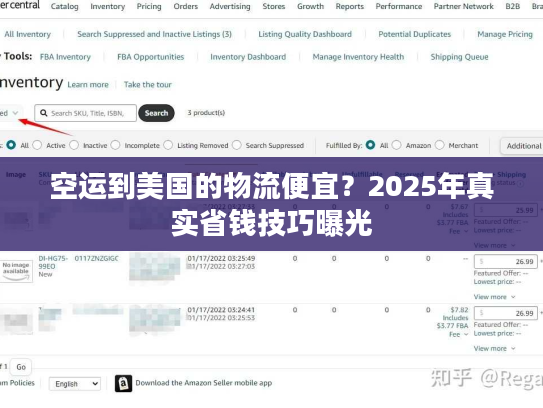Open the Shipping Queue
This screenshot has height=408, width=543.
460,57
